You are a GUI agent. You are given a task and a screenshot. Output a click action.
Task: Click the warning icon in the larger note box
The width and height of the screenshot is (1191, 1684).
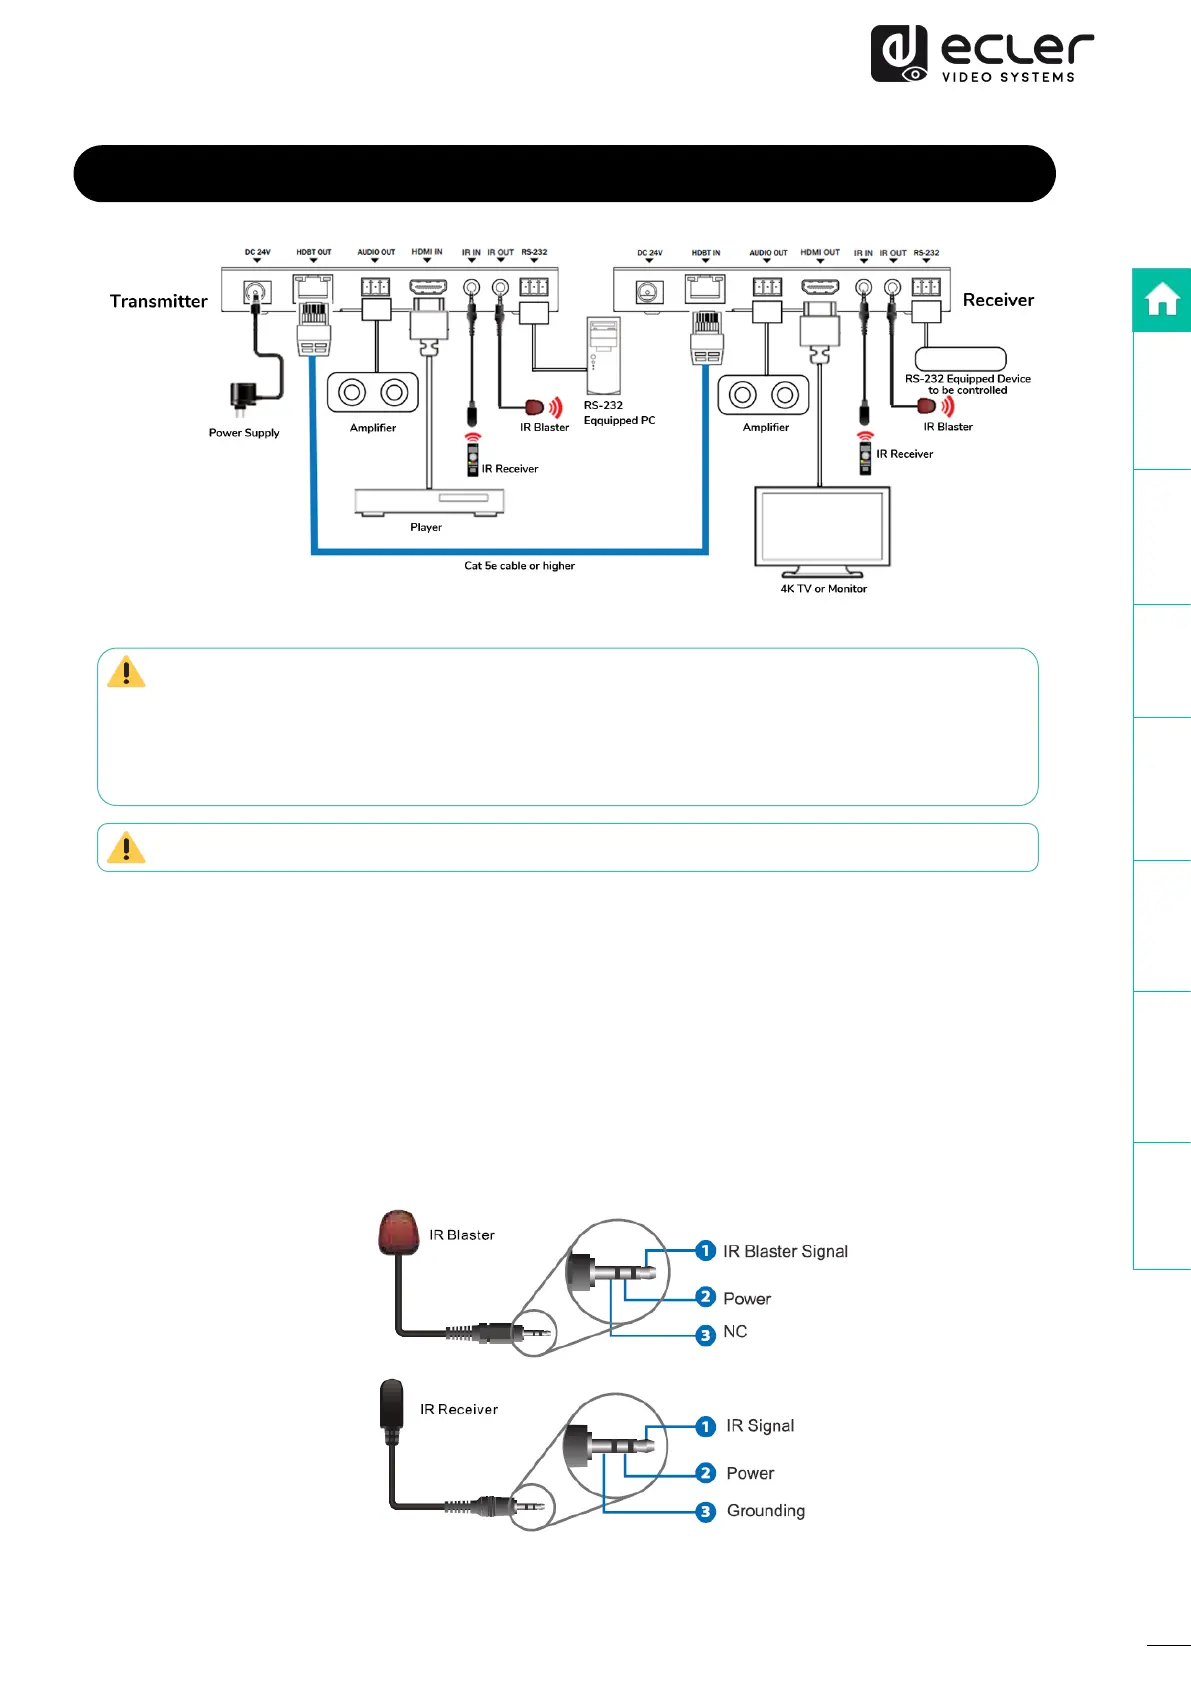[126, 672]
